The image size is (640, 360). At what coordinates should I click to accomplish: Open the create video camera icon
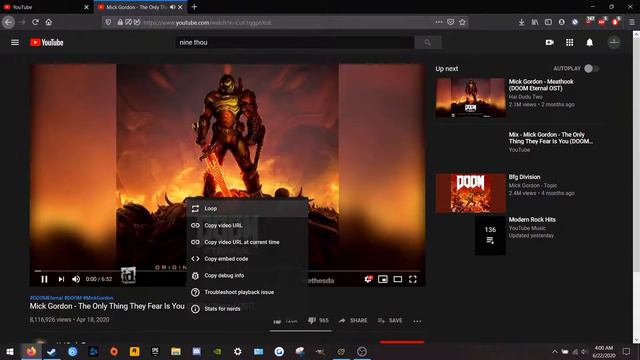click(549, 42)
